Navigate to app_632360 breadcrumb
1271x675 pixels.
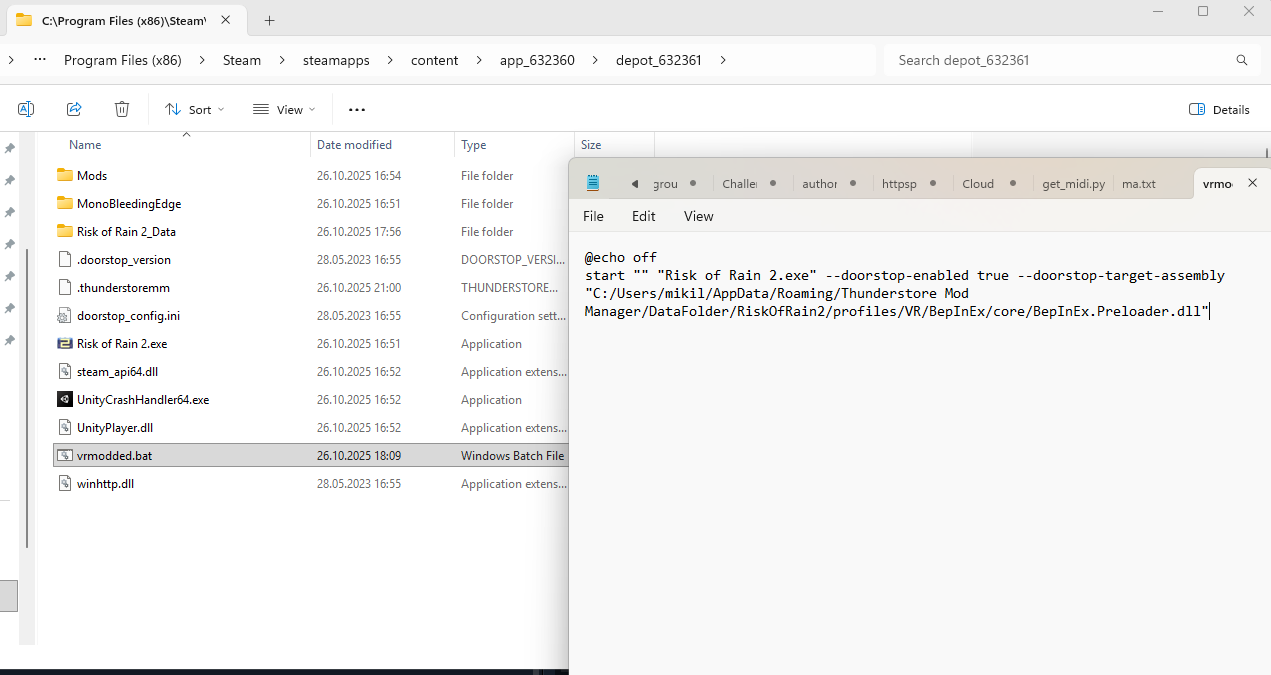537,60
